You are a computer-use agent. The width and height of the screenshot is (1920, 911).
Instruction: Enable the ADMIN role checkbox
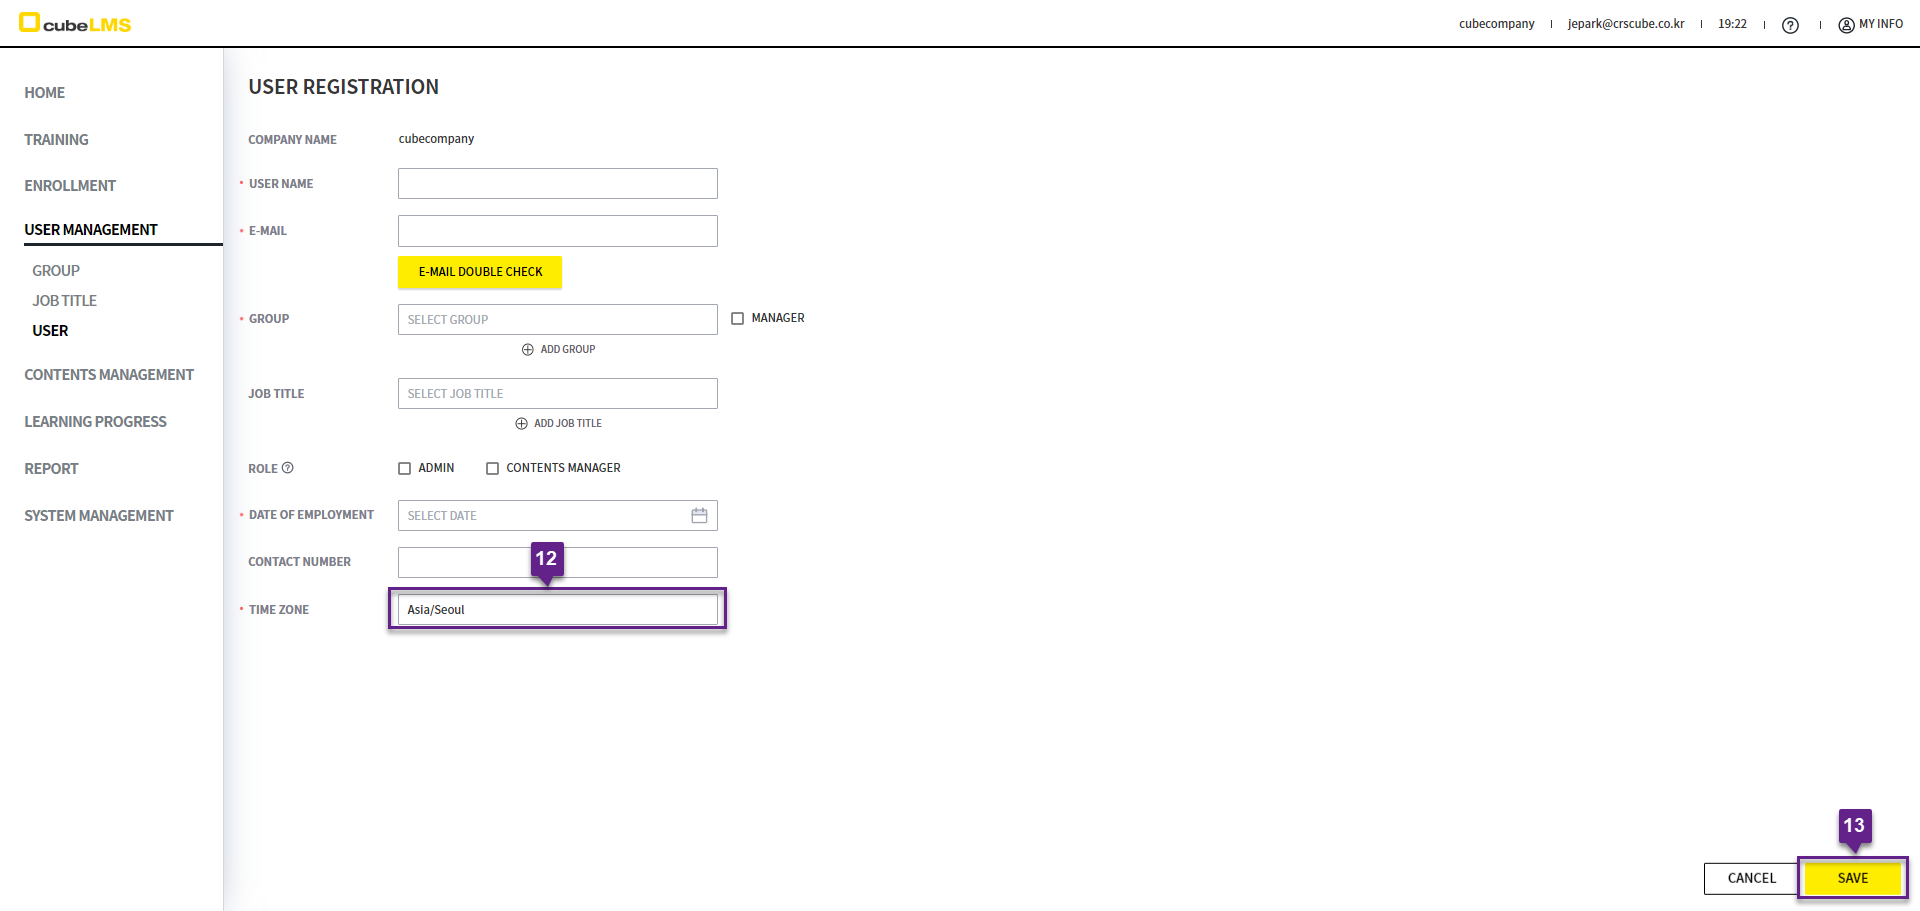[x=405, y=469]
